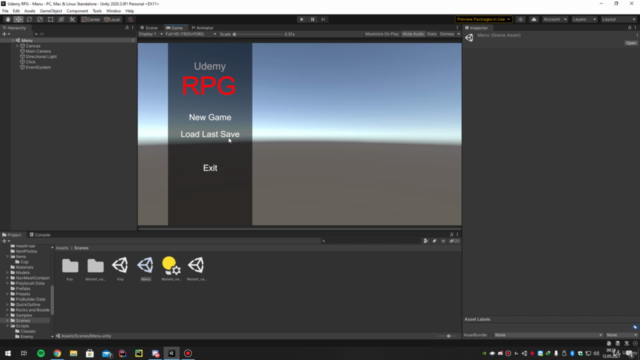
Task: Pause the game playback
Action: [312, 19]
